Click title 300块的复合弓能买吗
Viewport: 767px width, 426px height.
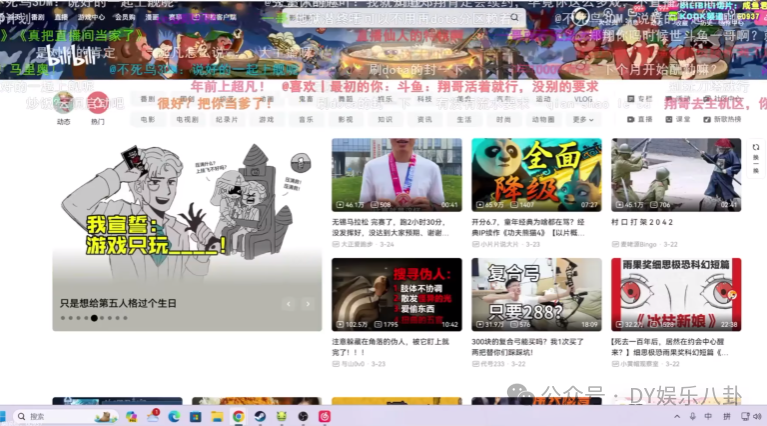tap(527, 347)
